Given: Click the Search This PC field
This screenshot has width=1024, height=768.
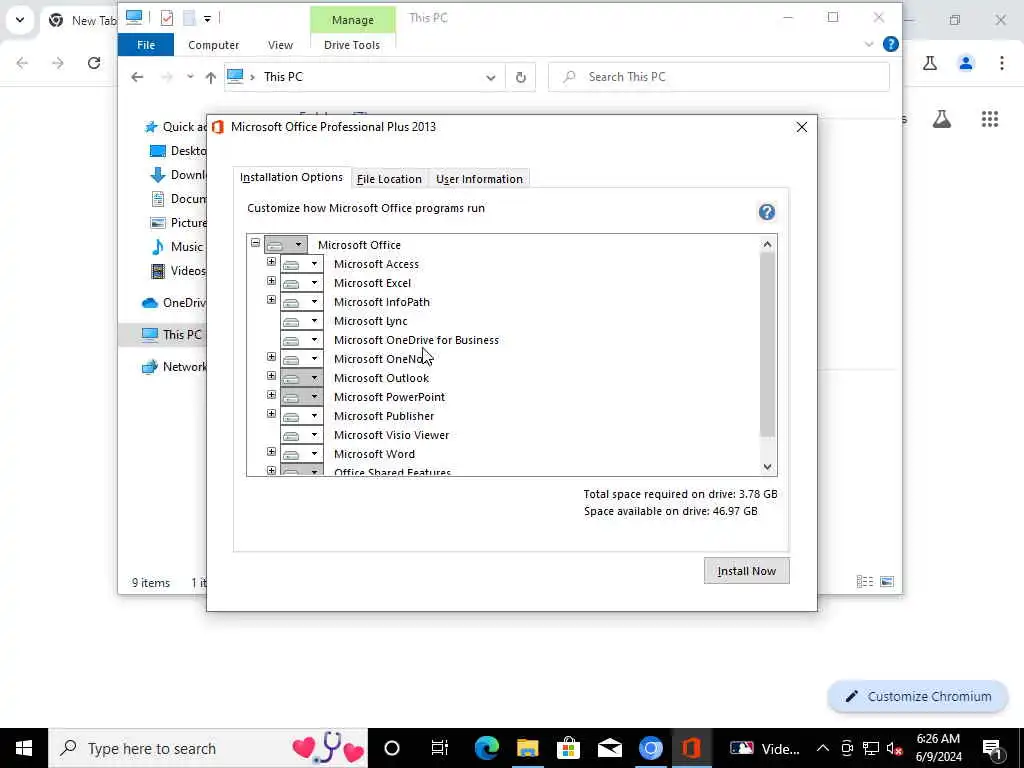Looking at the screenshot, I should [719, 77].
